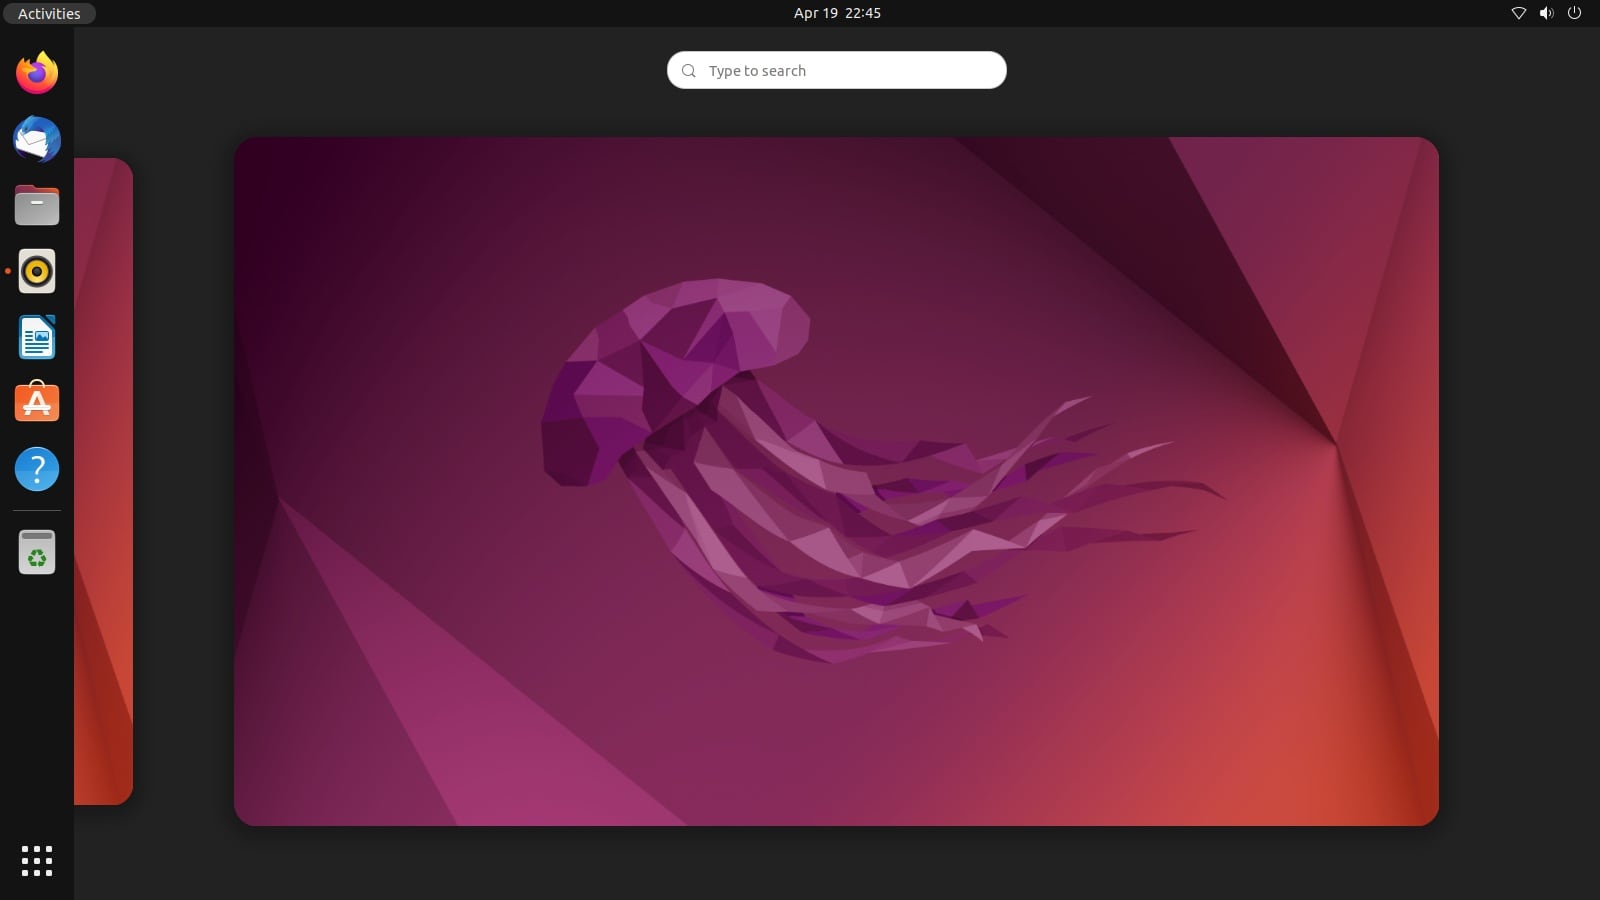
Task: Open the Files file manager icon
Action: (36, 205)
